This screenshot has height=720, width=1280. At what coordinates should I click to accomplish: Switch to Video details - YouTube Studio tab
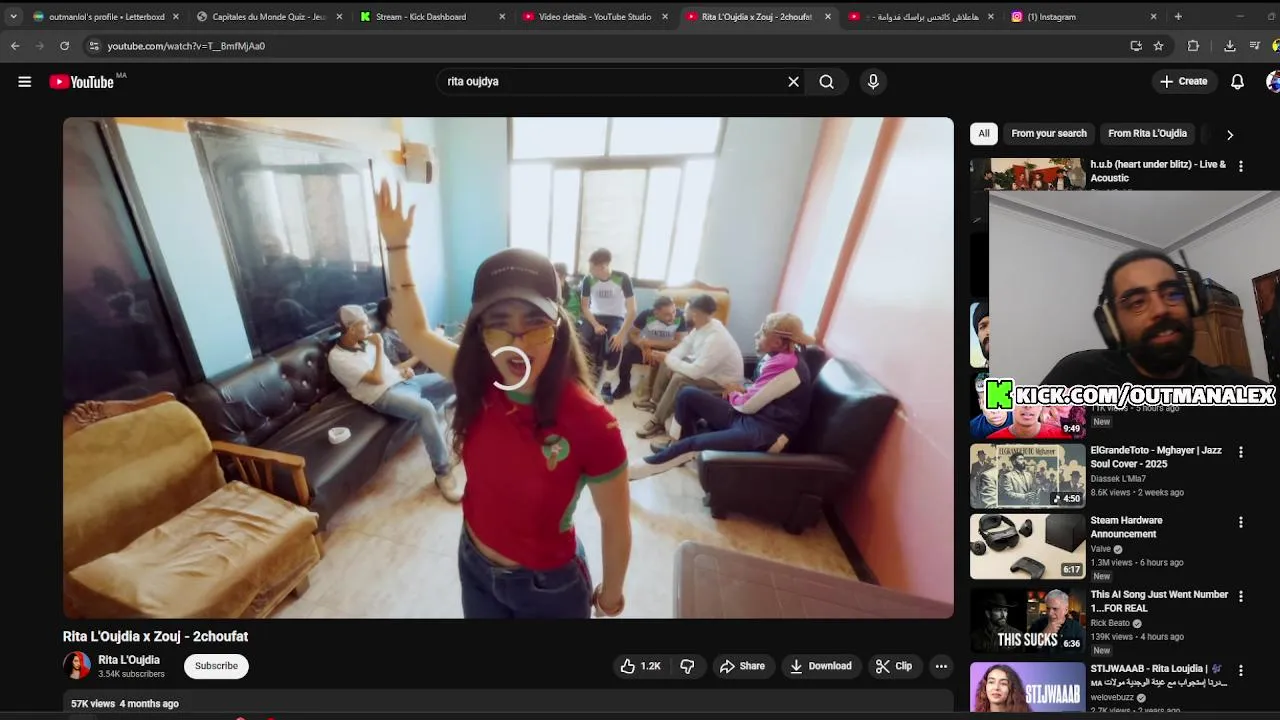[x=594, y=17]
